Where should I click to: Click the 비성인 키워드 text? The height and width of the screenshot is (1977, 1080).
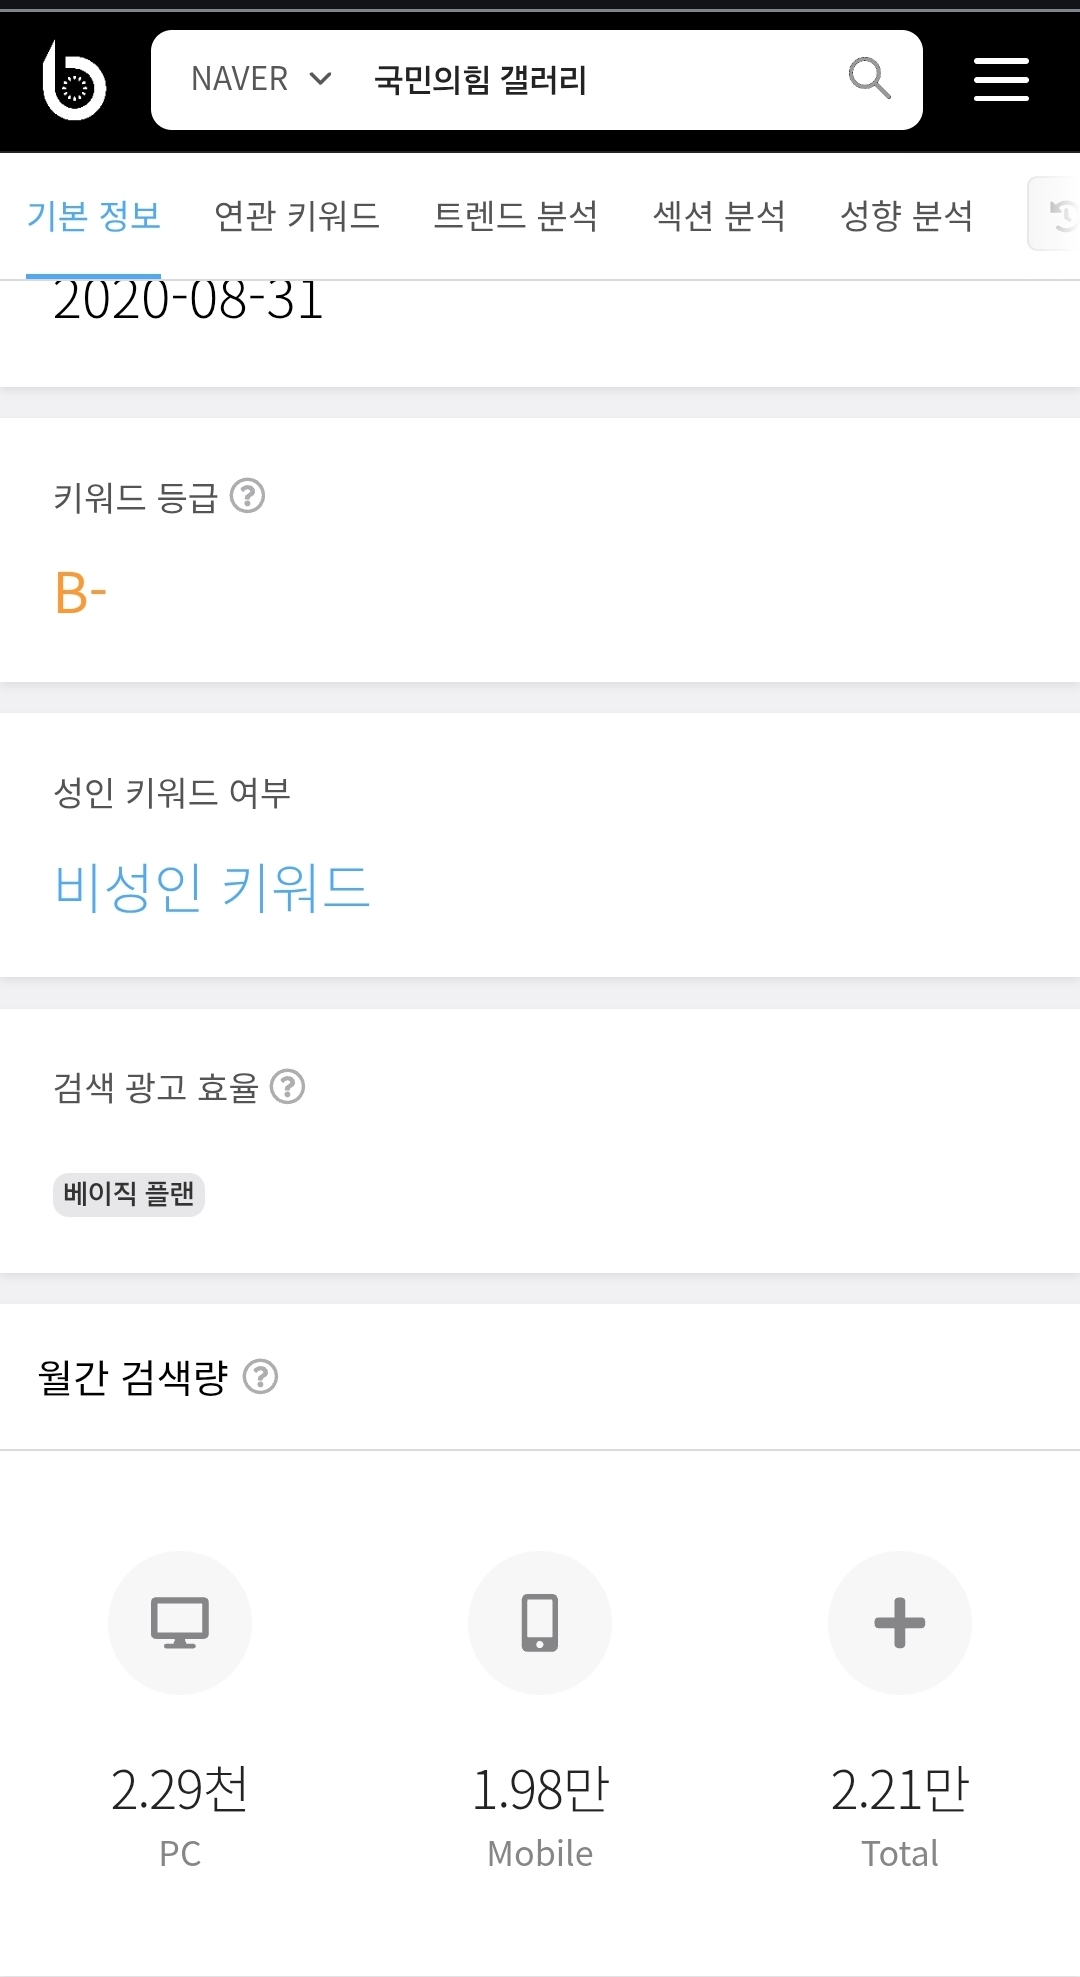click(212, 887)
